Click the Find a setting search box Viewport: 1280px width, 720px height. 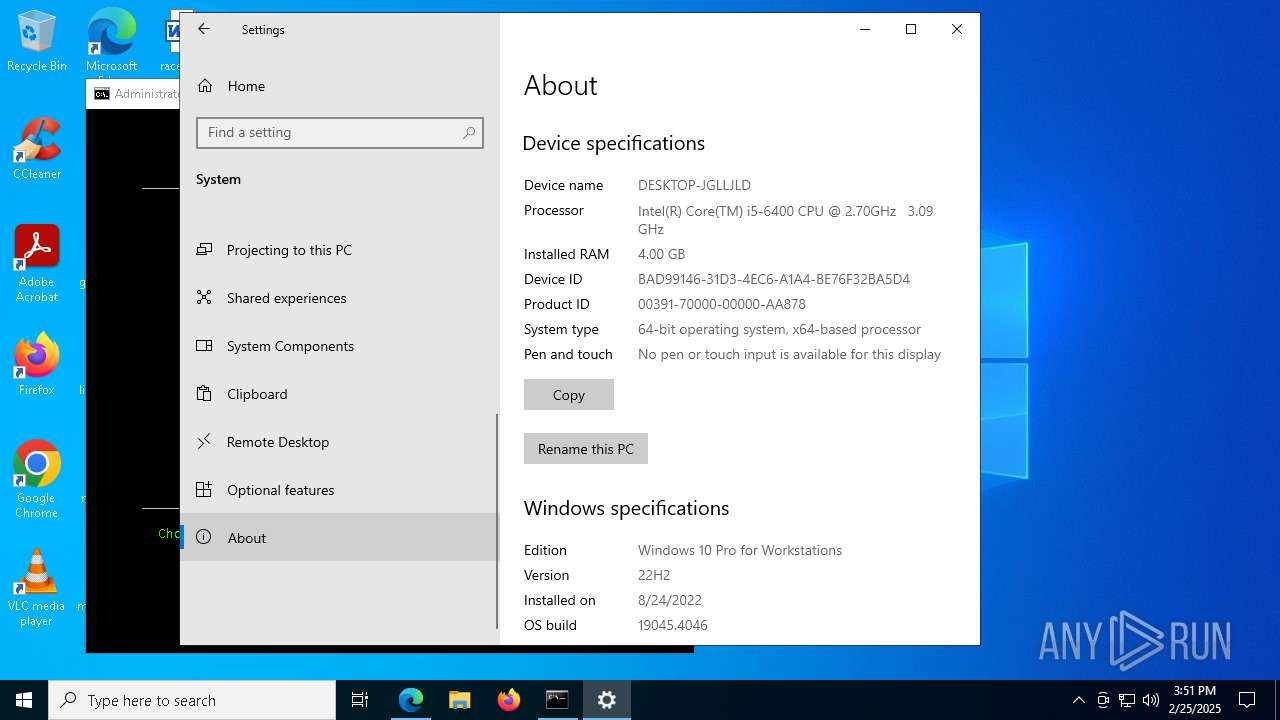click(339, 132)
